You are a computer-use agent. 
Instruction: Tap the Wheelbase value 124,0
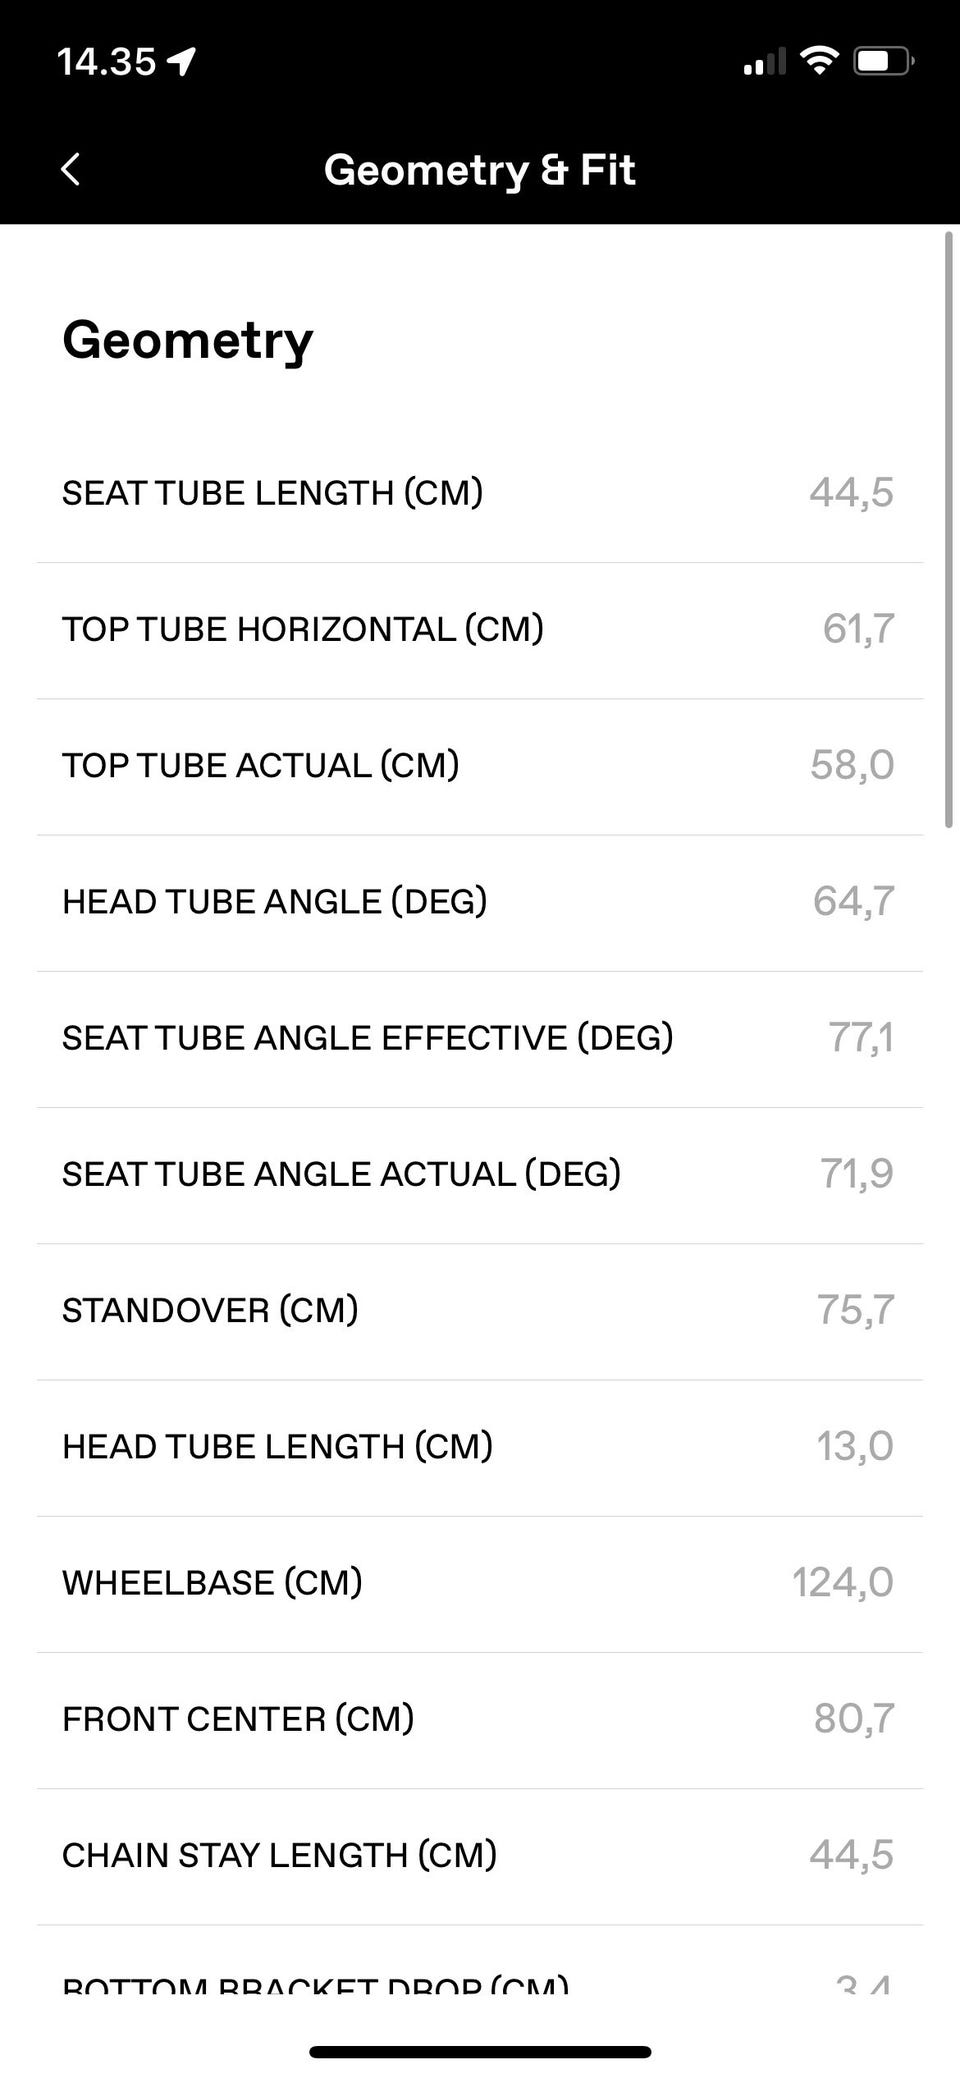(x=842, y=1582)
